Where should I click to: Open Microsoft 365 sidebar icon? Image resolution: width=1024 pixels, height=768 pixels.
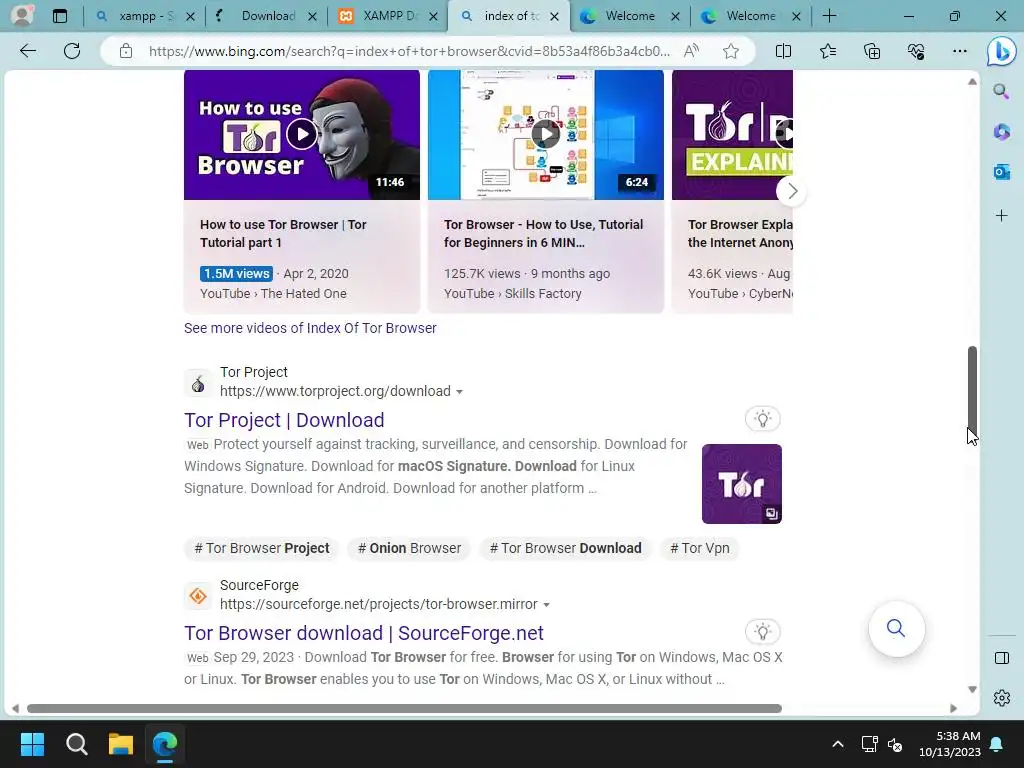point(1001,132)
